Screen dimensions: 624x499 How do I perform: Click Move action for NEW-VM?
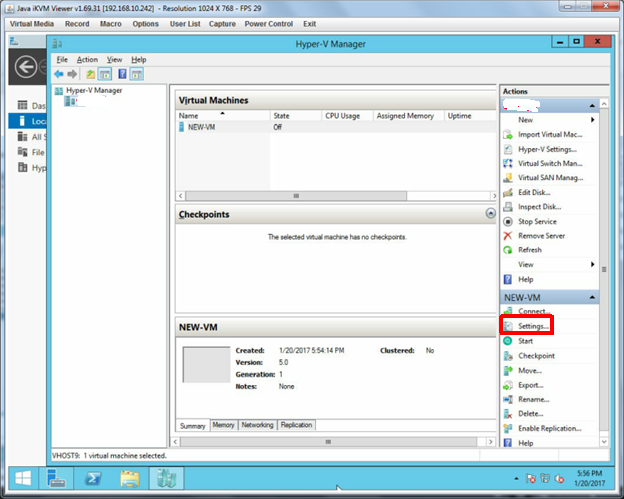click(x=529, y=370)
